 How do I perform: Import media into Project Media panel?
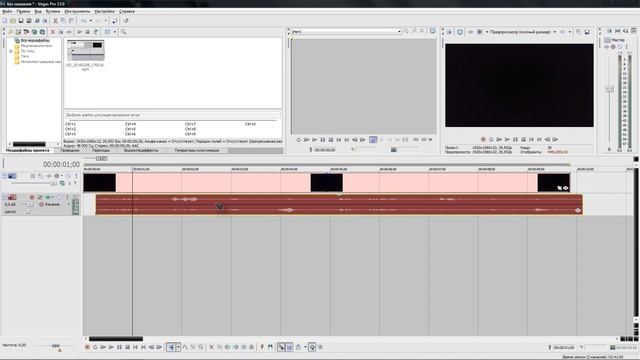(x=11, y=32)
